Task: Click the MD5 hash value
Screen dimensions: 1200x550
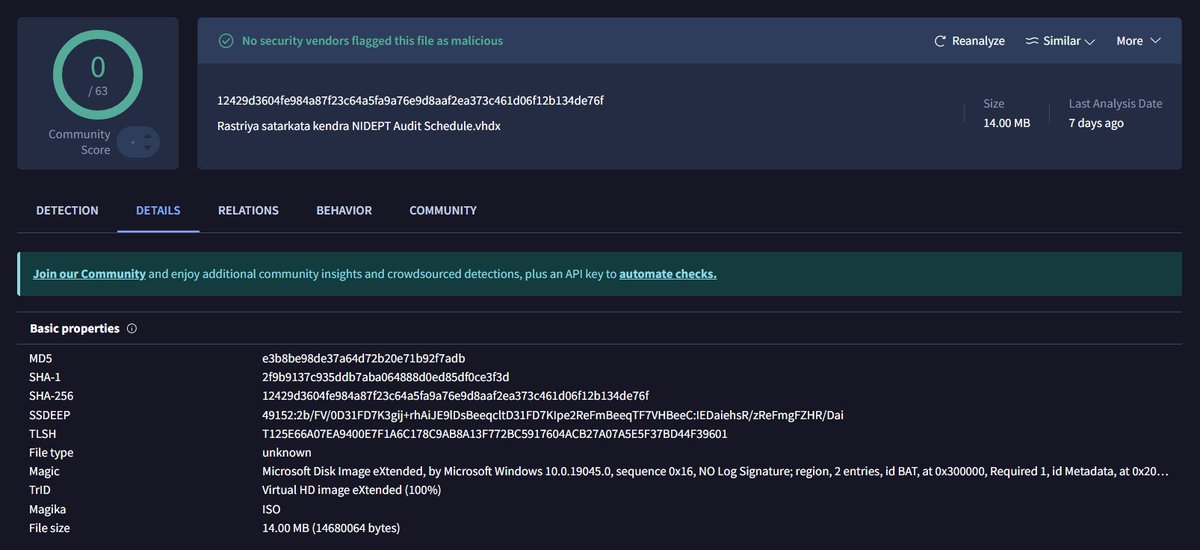Action: coord(363,358)
